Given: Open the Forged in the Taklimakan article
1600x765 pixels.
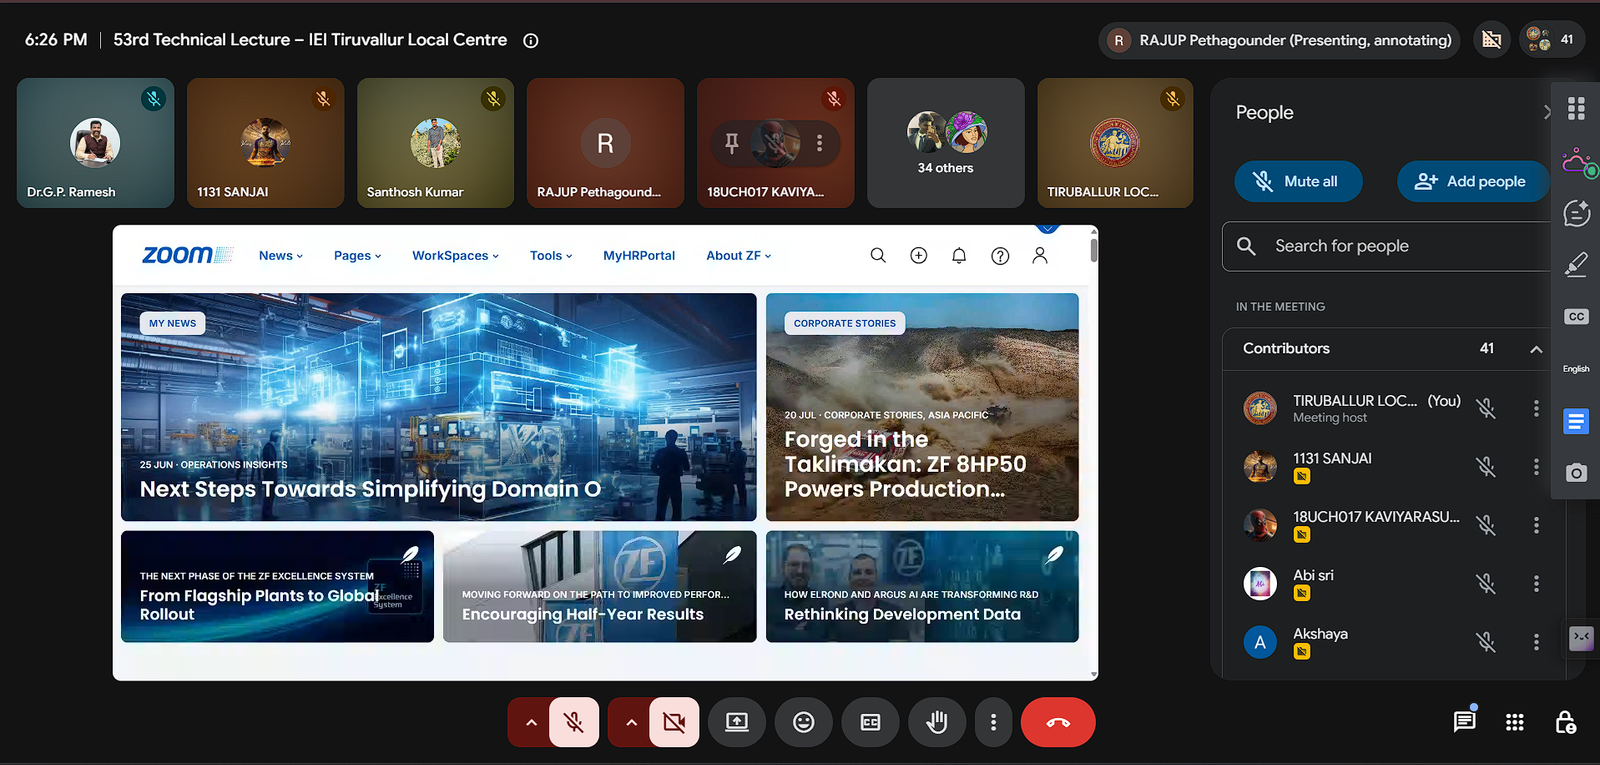Looking at the screenshot, I should [922, 407].
